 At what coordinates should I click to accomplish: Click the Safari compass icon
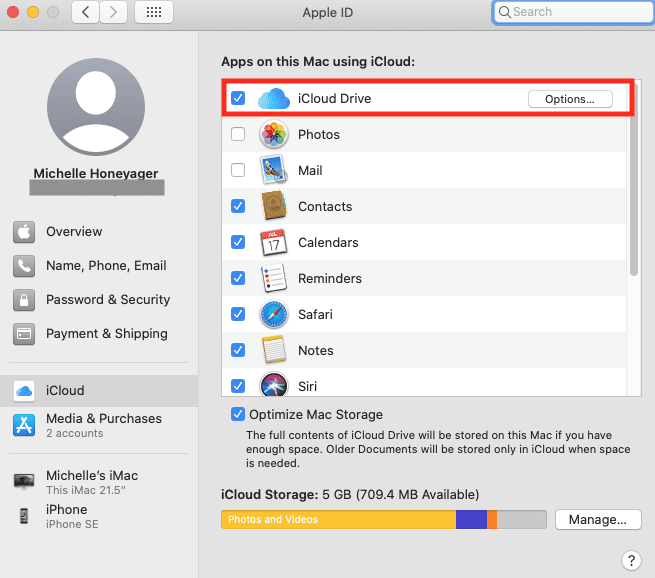point(274,314)
